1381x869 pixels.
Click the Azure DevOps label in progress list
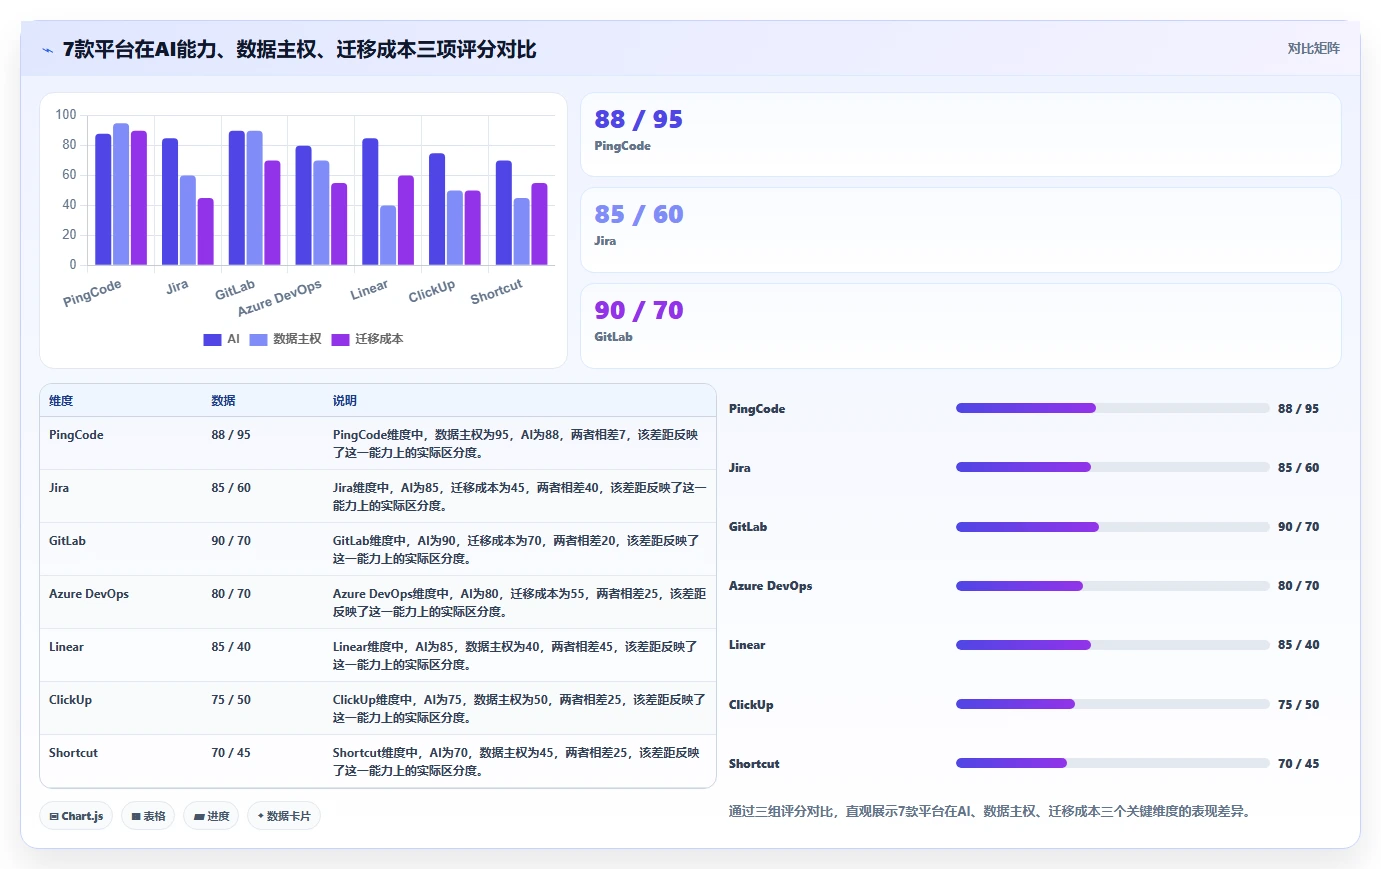(770, 586)
